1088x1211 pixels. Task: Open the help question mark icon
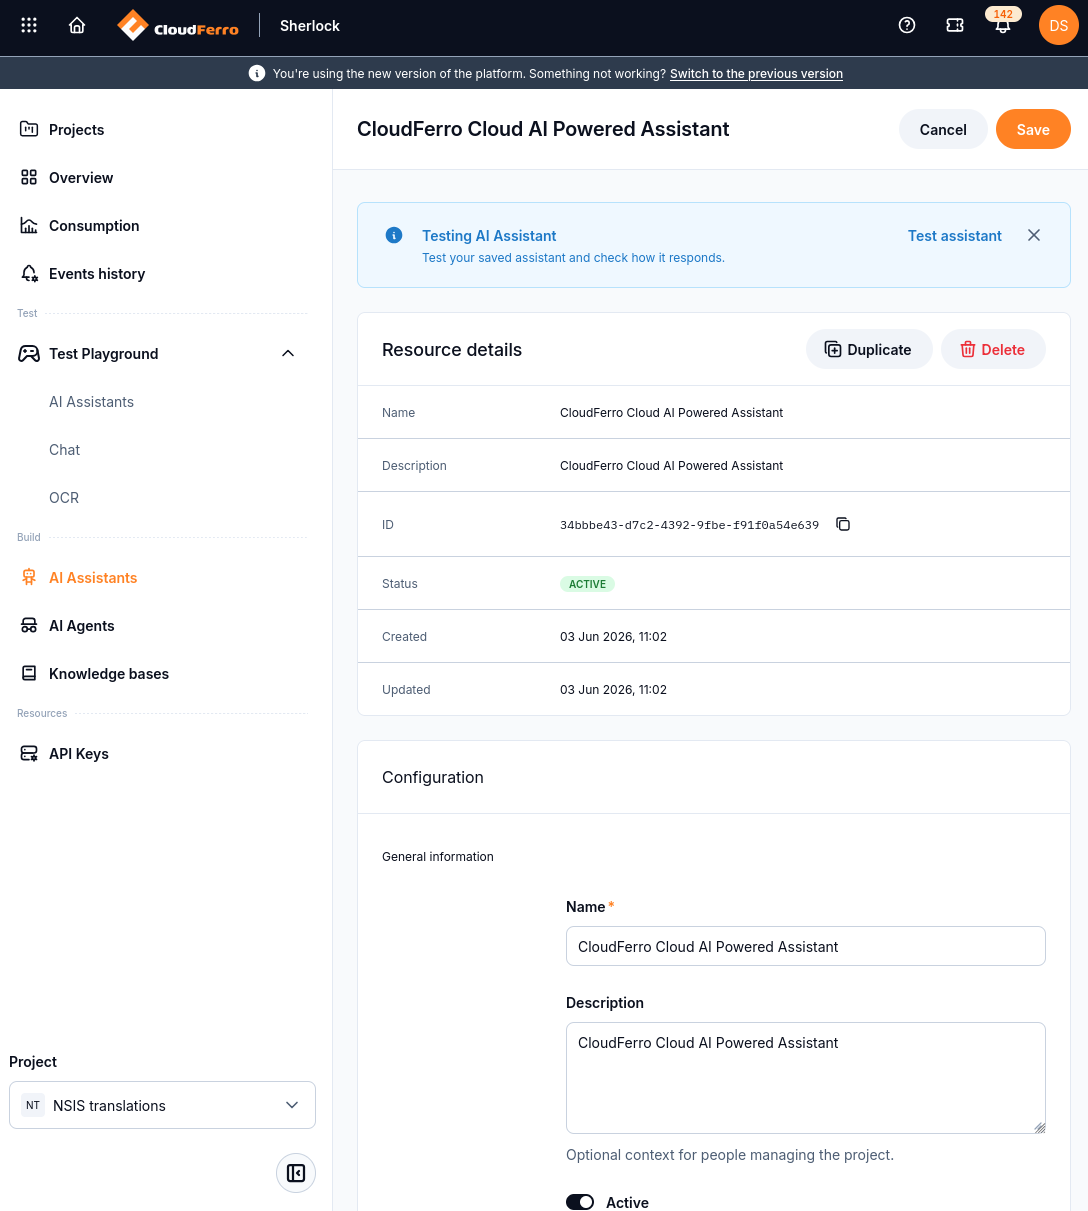click(x=907, y=26)
